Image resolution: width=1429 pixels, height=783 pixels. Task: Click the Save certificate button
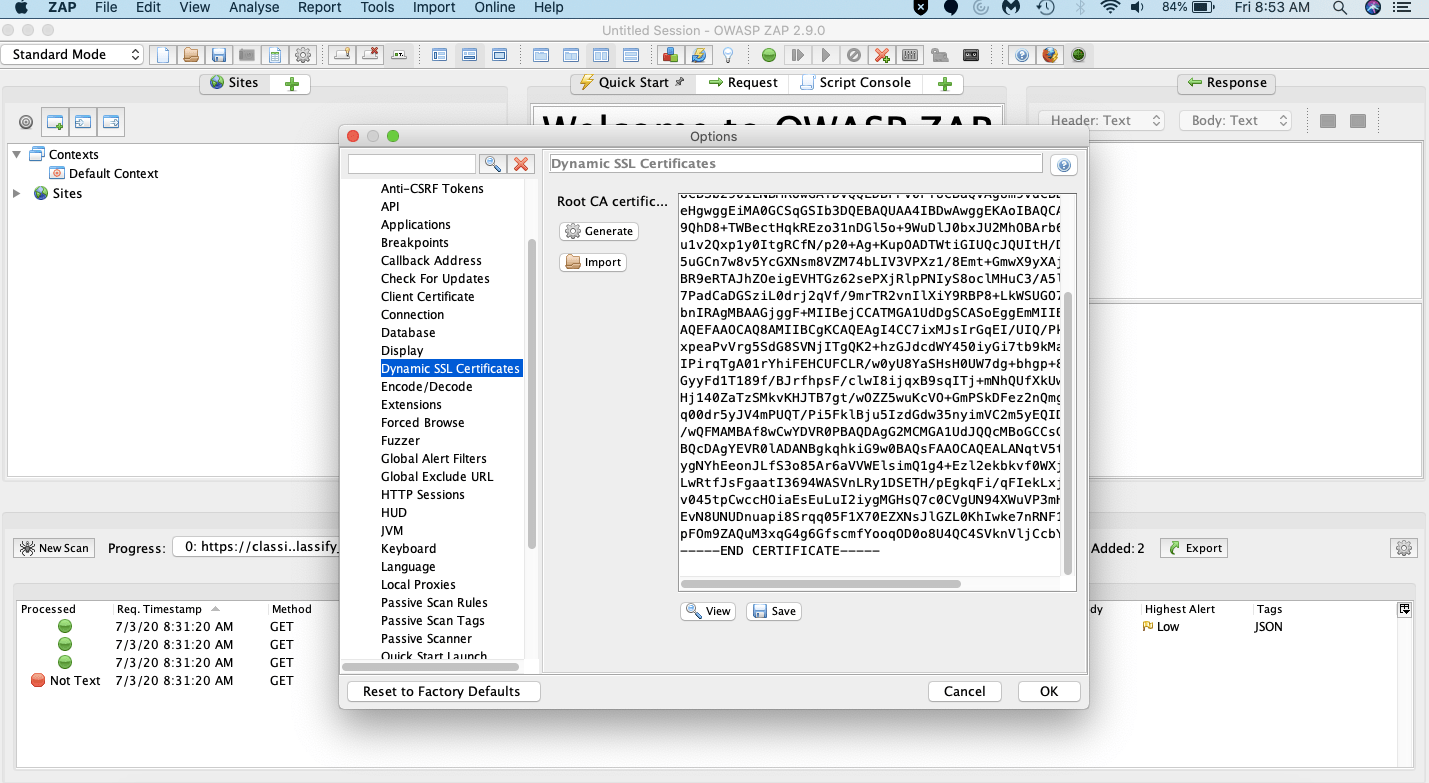[774, 611]
